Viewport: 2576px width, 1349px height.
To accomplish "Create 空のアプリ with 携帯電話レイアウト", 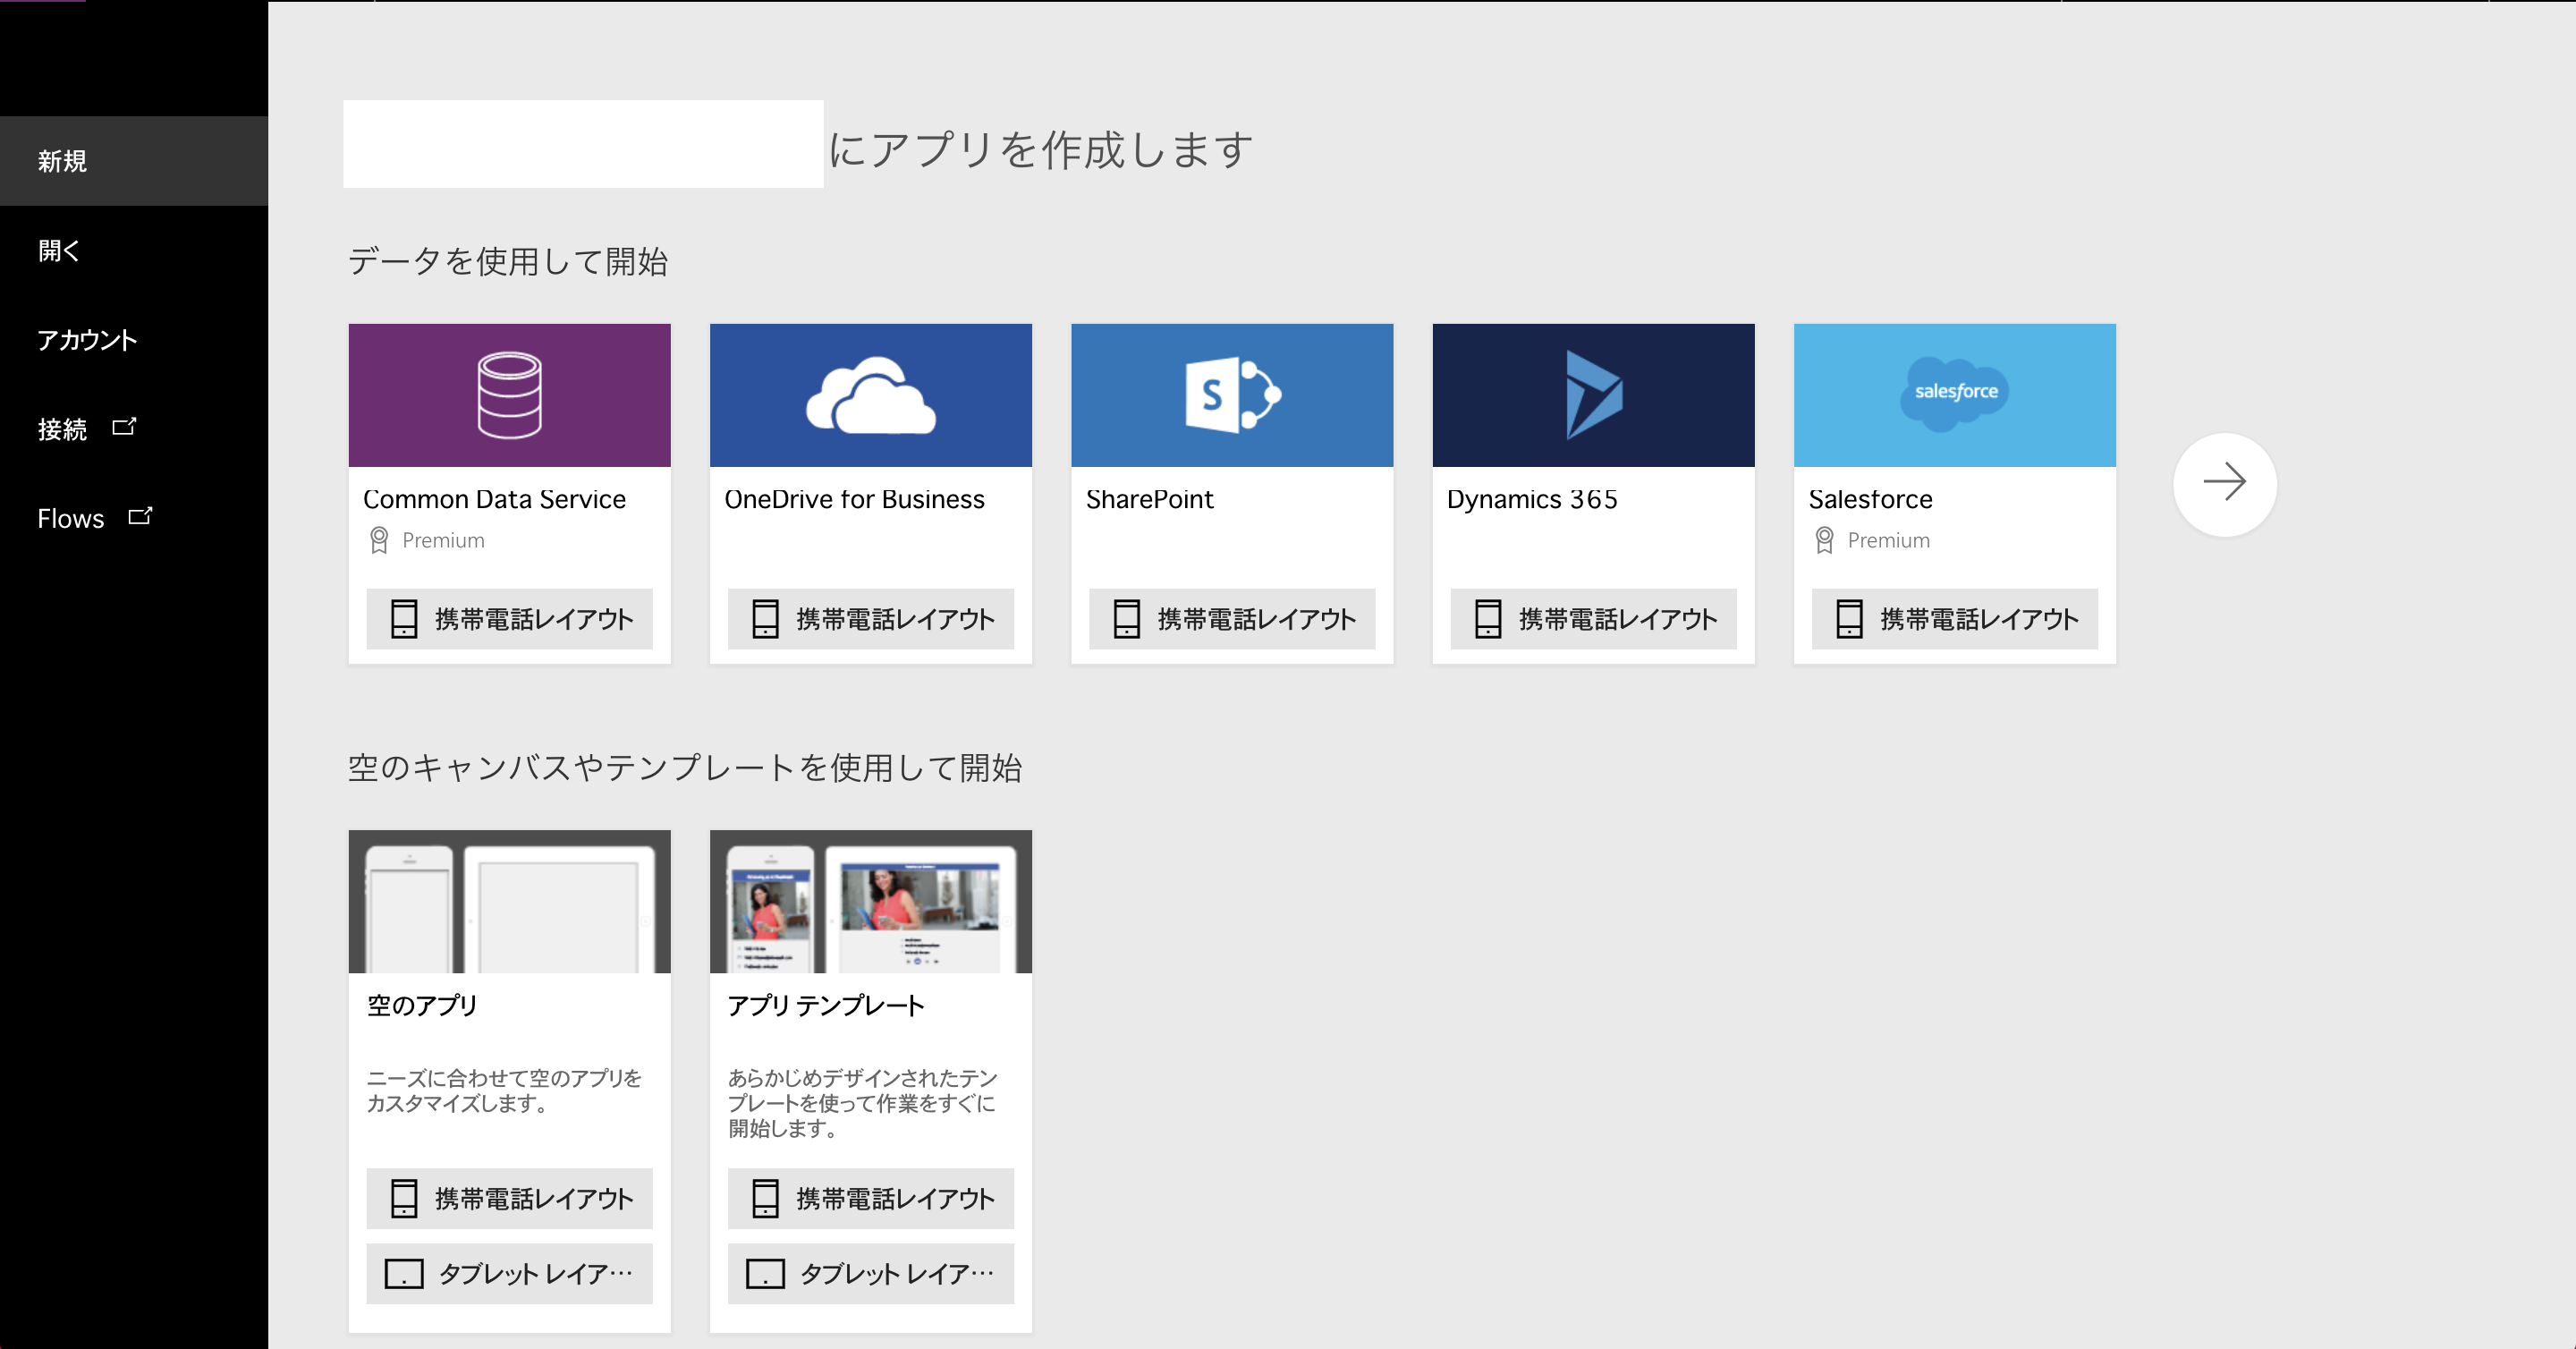I will 509,1198.
